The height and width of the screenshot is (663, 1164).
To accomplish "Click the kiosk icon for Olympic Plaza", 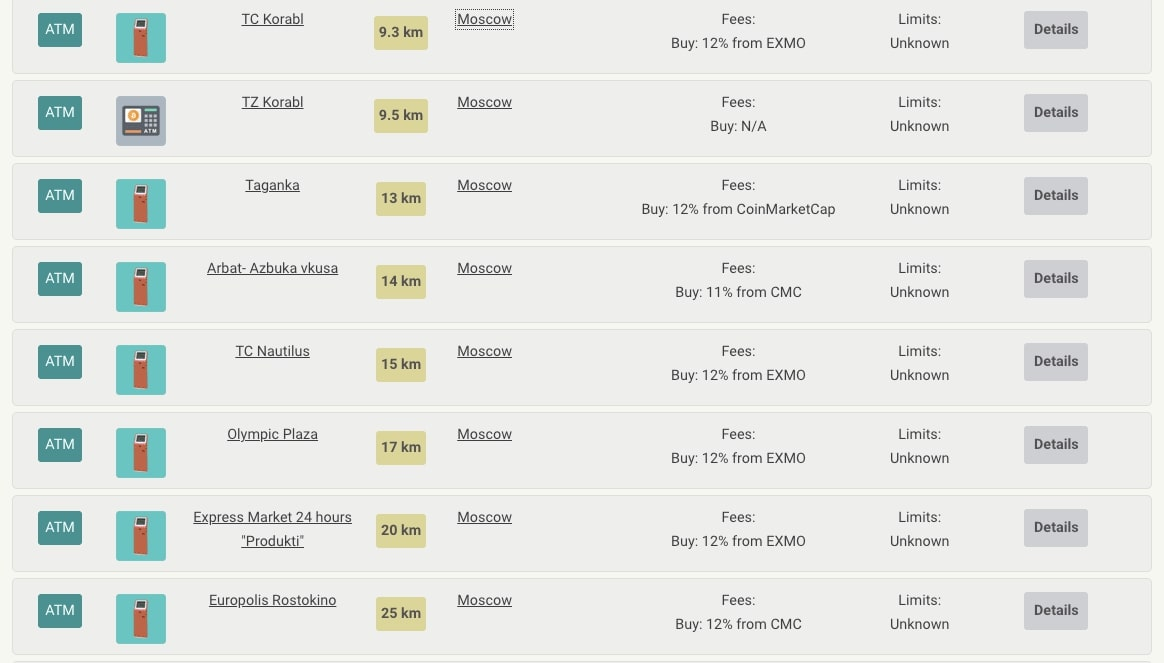I will point(141,453).
